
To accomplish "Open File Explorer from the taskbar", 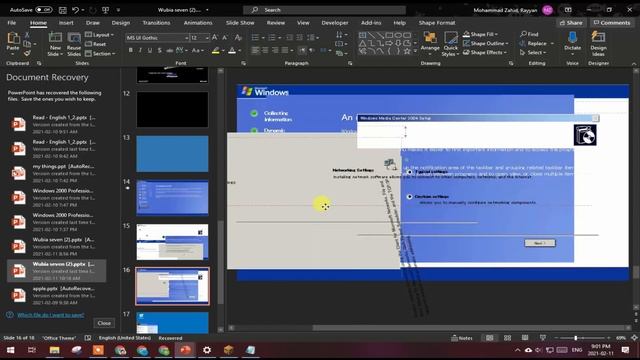I will 54,350.
